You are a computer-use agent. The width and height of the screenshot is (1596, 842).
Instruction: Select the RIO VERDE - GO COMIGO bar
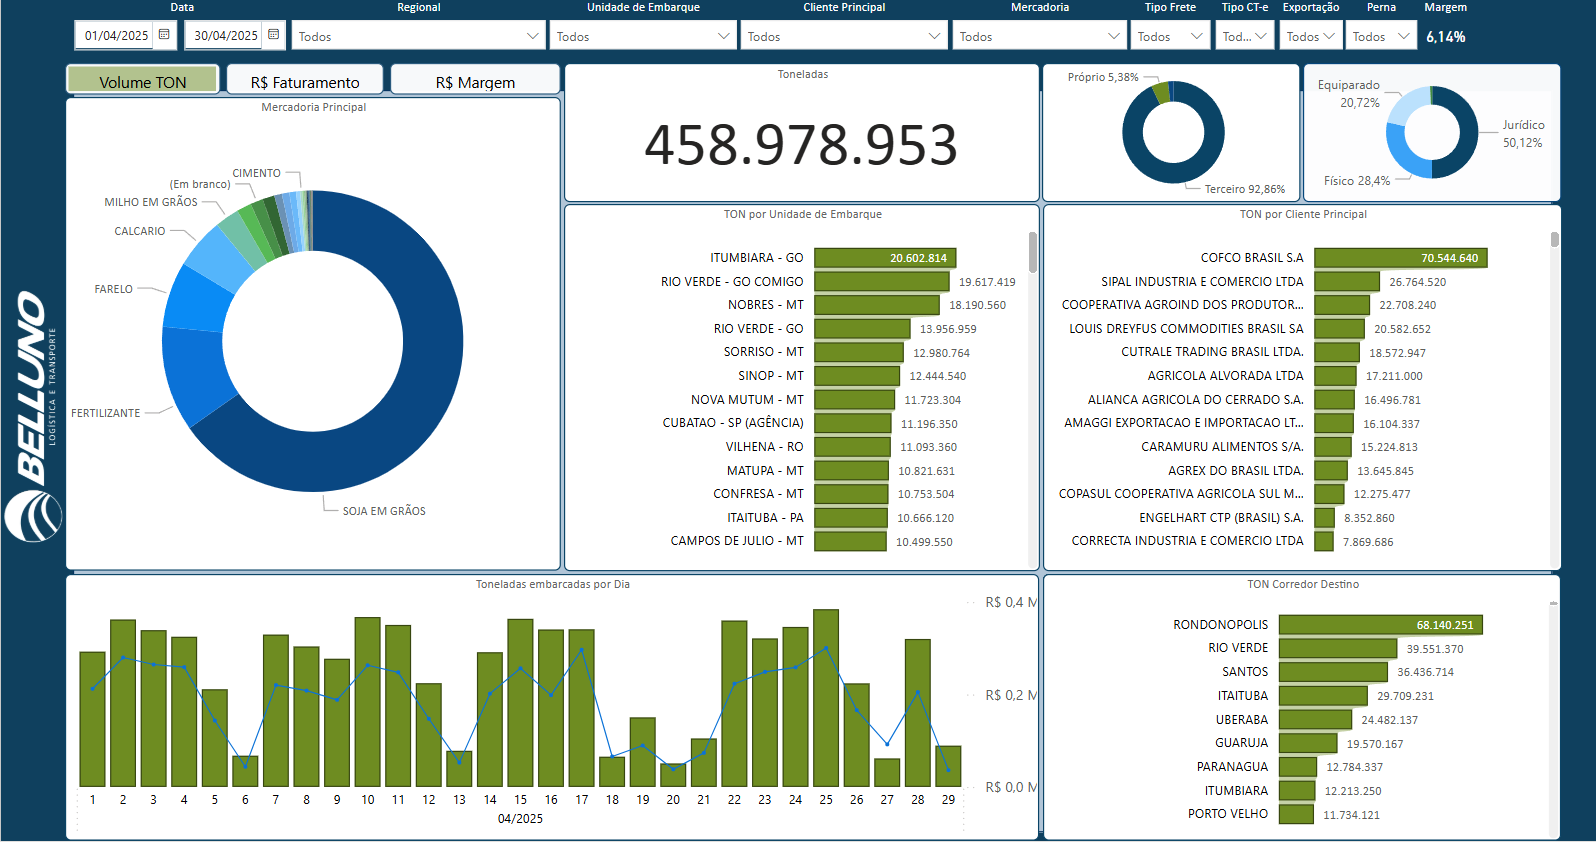pos(881,282)
